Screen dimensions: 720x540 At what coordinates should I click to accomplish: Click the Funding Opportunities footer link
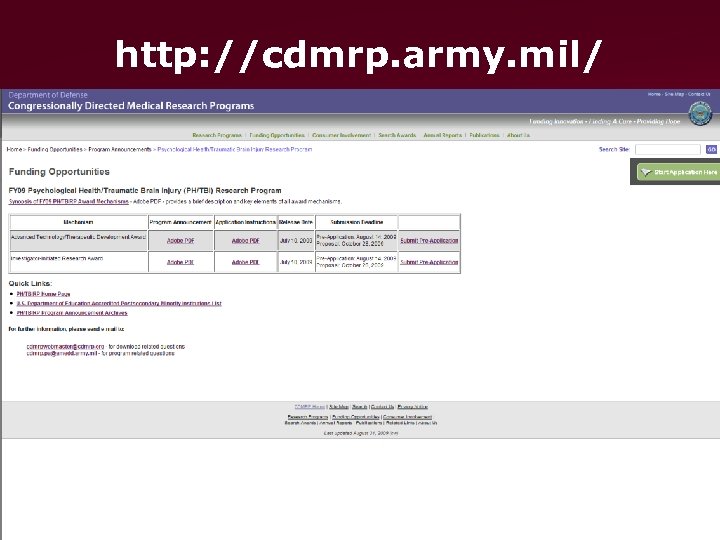pyautogui.click(x=356, y=417)
